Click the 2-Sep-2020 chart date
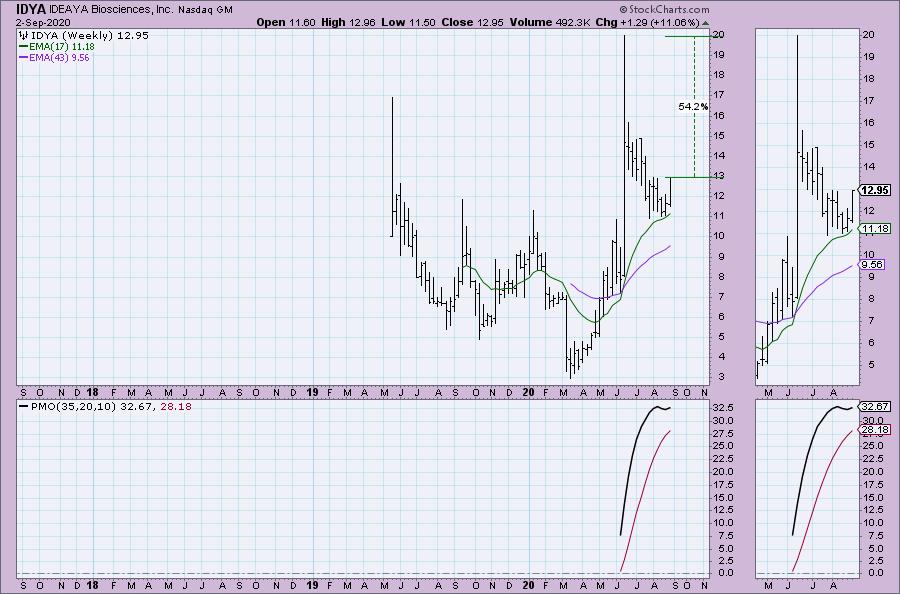Screen dimensions: 900x594 pos(43,23)
